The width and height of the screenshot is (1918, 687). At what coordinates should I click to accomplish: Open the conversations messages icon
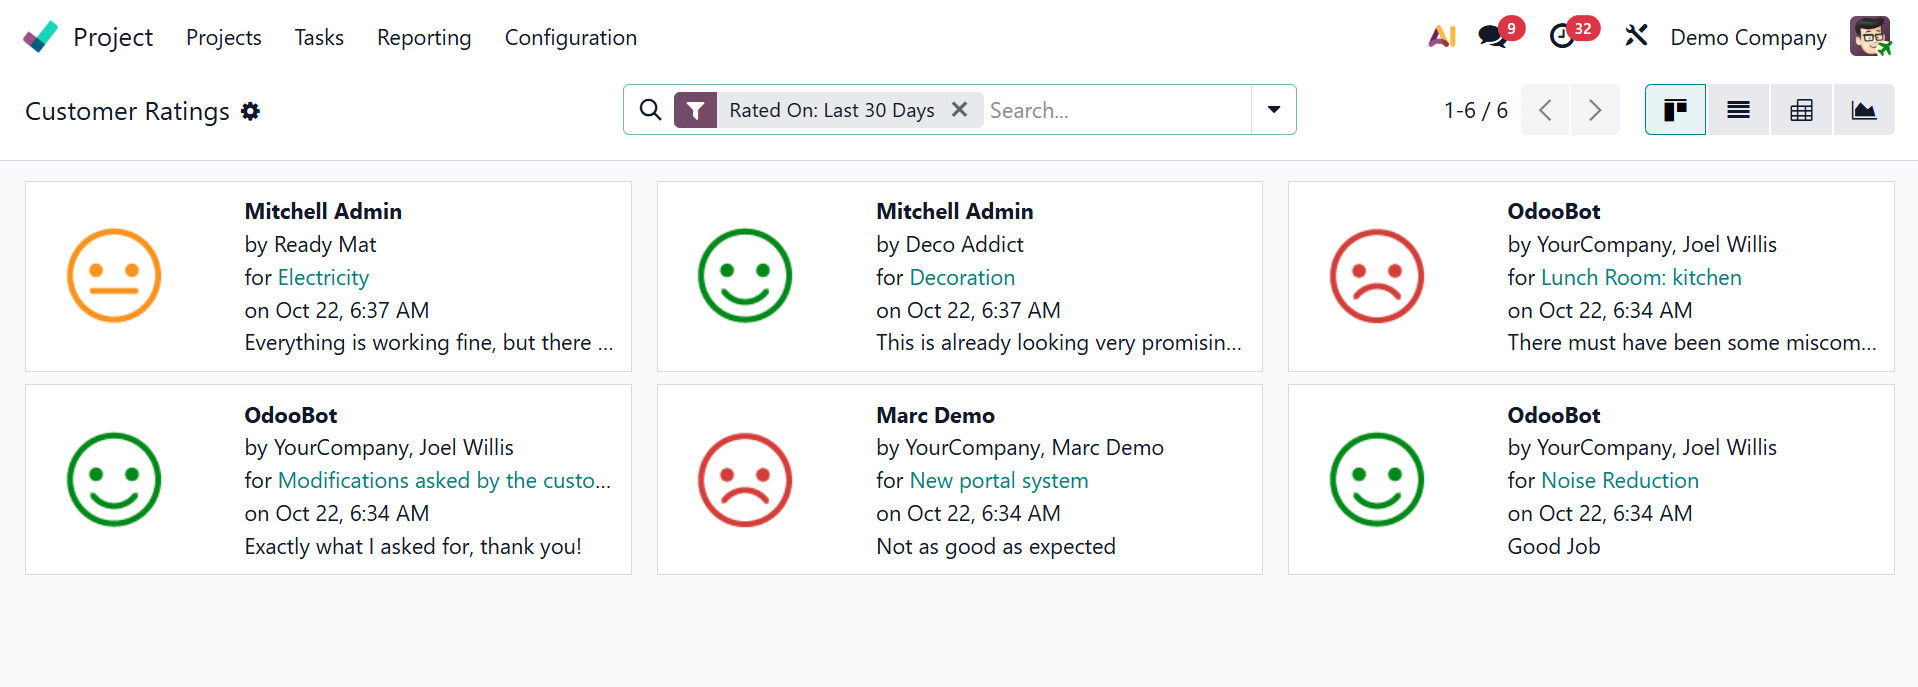click(1492, 37)
